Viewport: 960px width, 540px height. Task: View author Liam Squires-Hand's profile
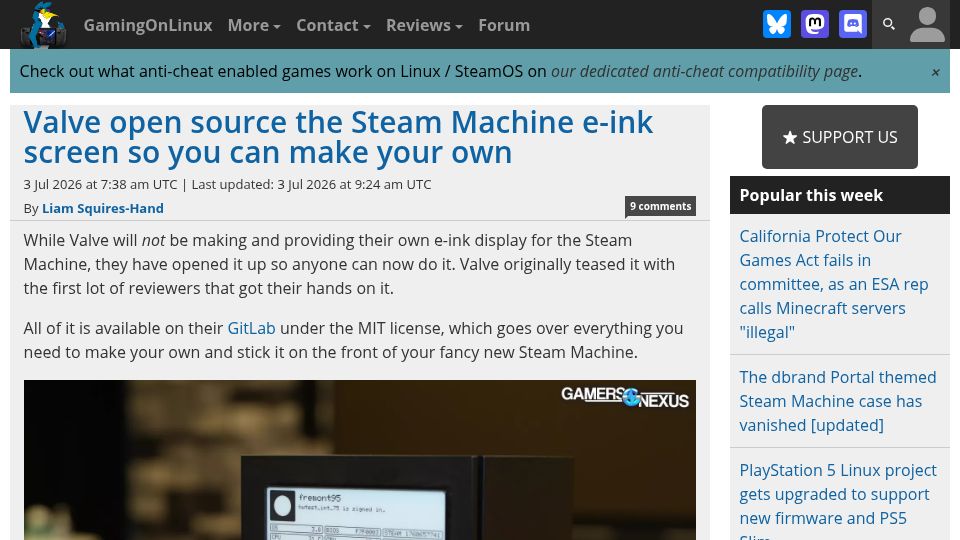pyautogui.click(x=102, y=209)
